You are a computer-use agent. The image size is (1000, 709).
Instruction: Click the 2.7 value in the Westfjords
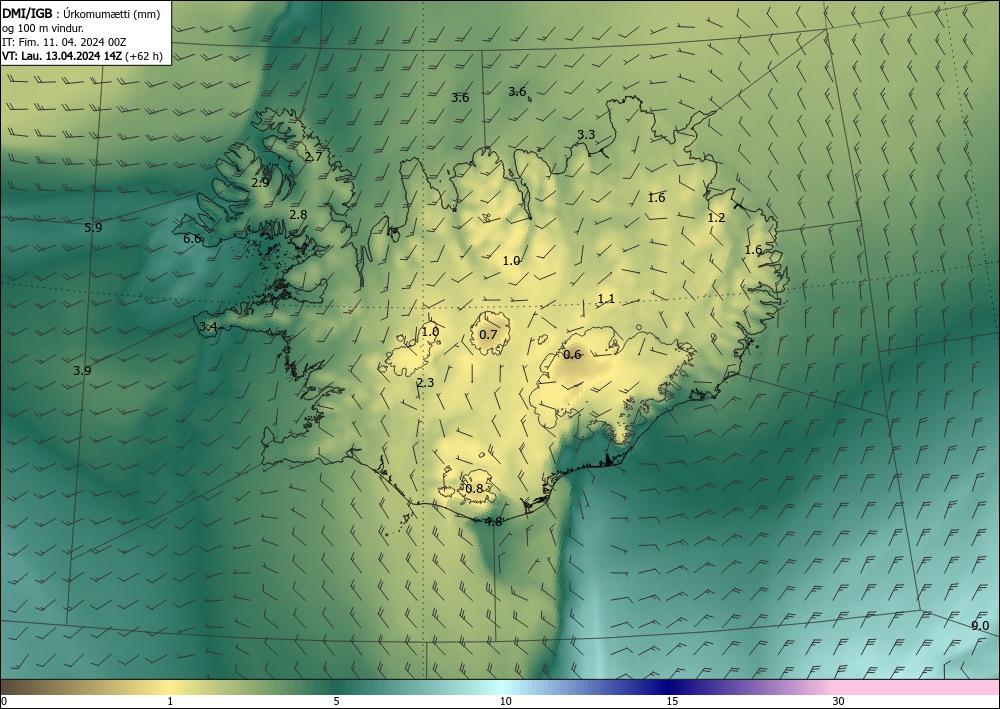[313, 156]
